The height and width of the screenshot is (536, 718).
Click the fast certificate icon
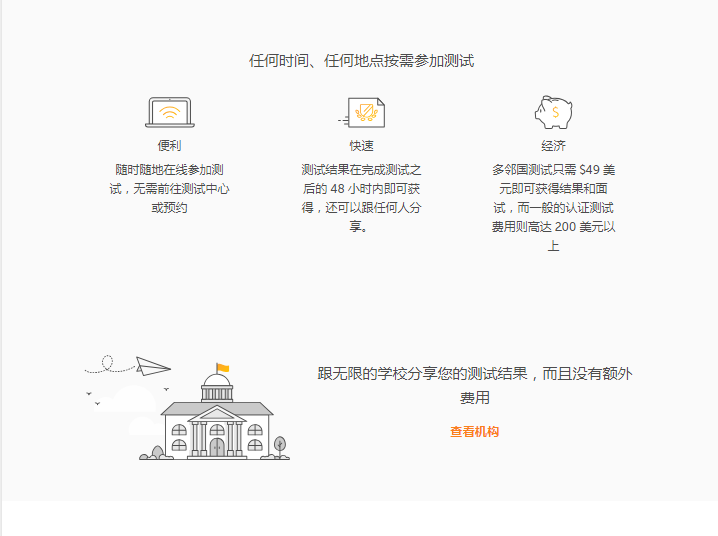click(364, 112)
